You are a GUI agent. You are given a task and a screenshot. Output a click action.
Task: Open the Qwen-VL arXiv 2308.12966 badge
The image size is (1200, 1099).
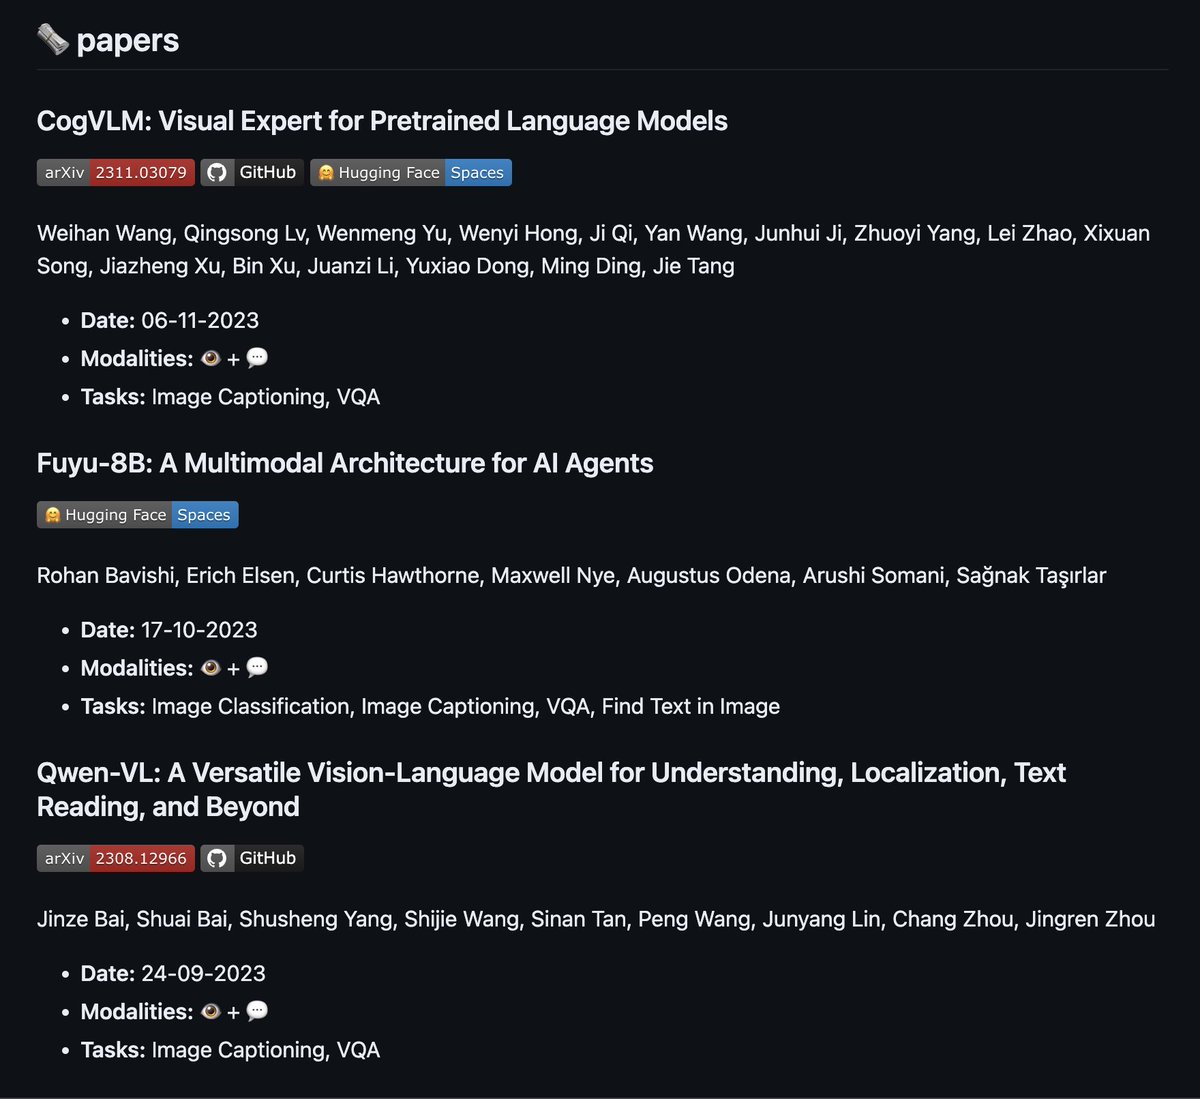[116, 858]
